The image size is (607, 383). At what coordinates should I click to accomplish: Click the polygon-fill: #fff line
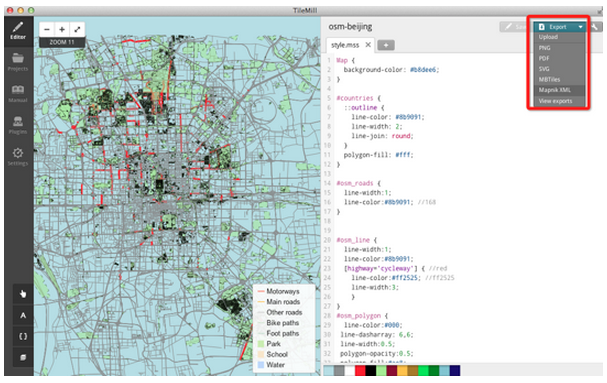[378, 155]
